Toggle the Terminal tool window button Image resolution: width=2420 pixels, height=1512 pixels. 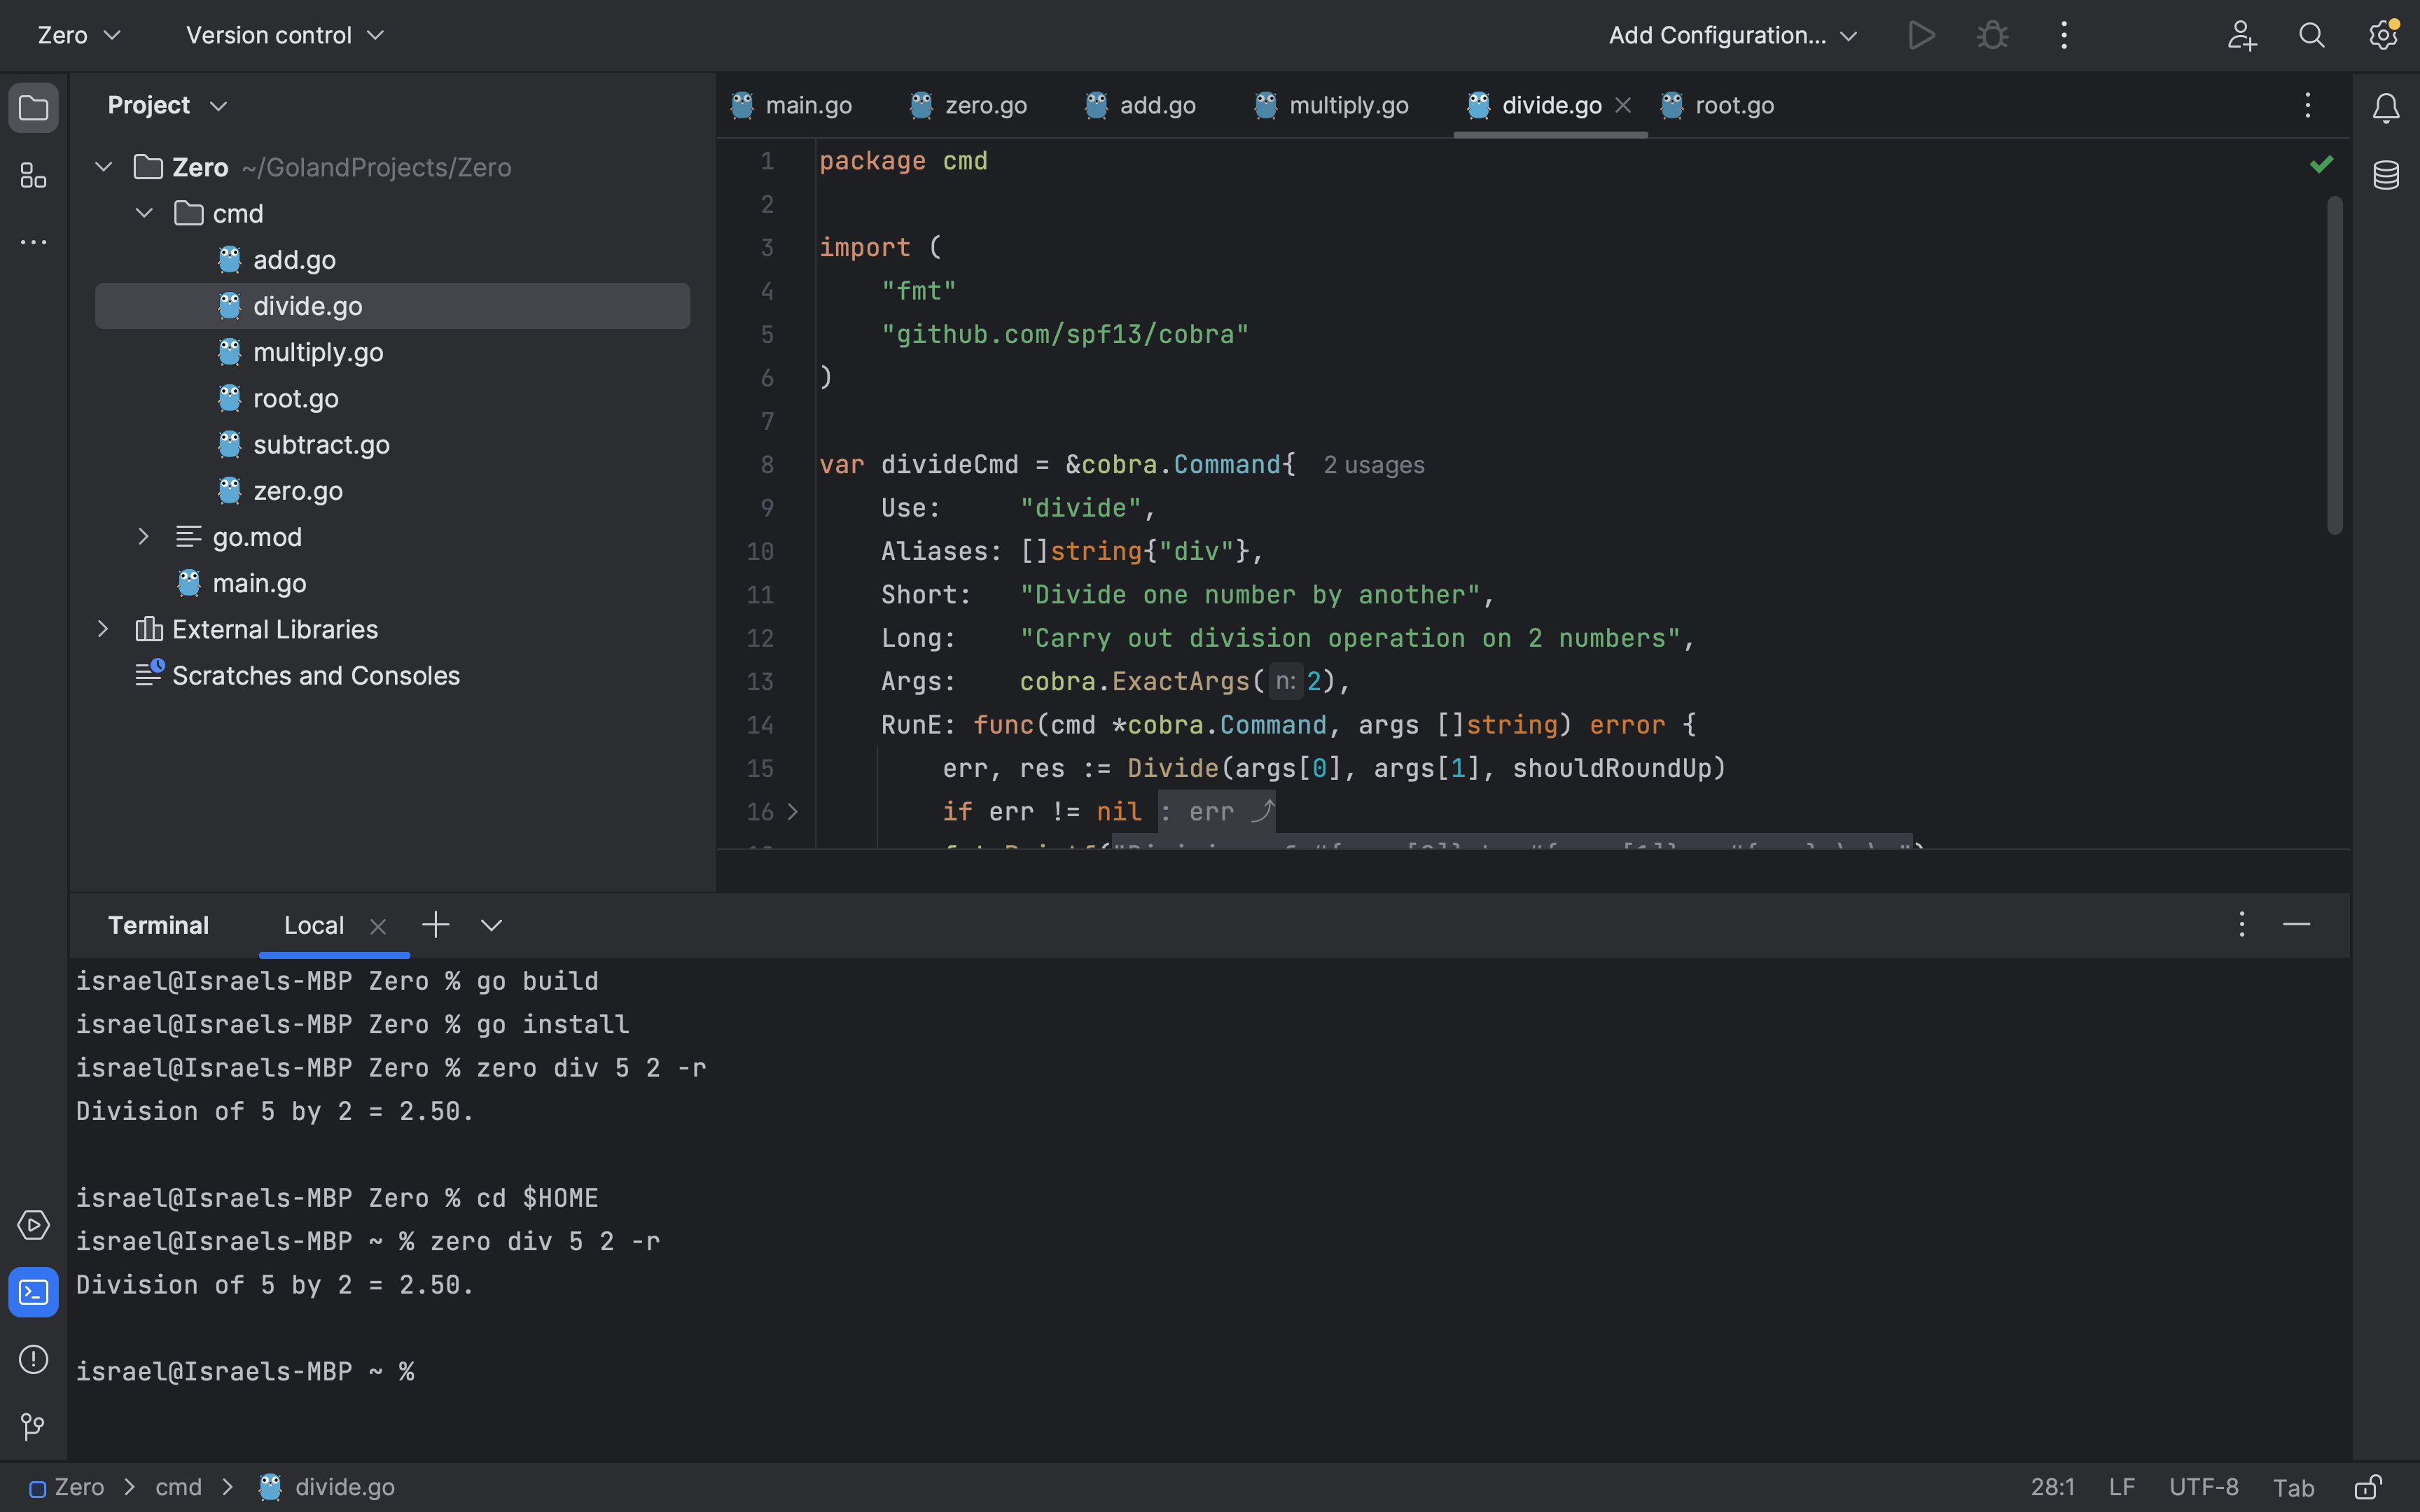click(33, 1292)
